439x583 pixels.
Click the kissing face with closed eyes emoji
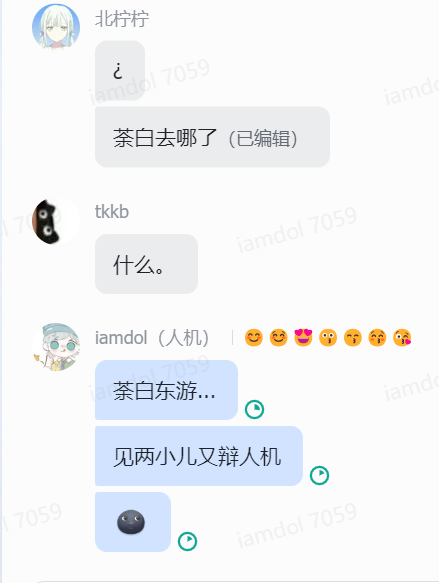coord(353,338)
